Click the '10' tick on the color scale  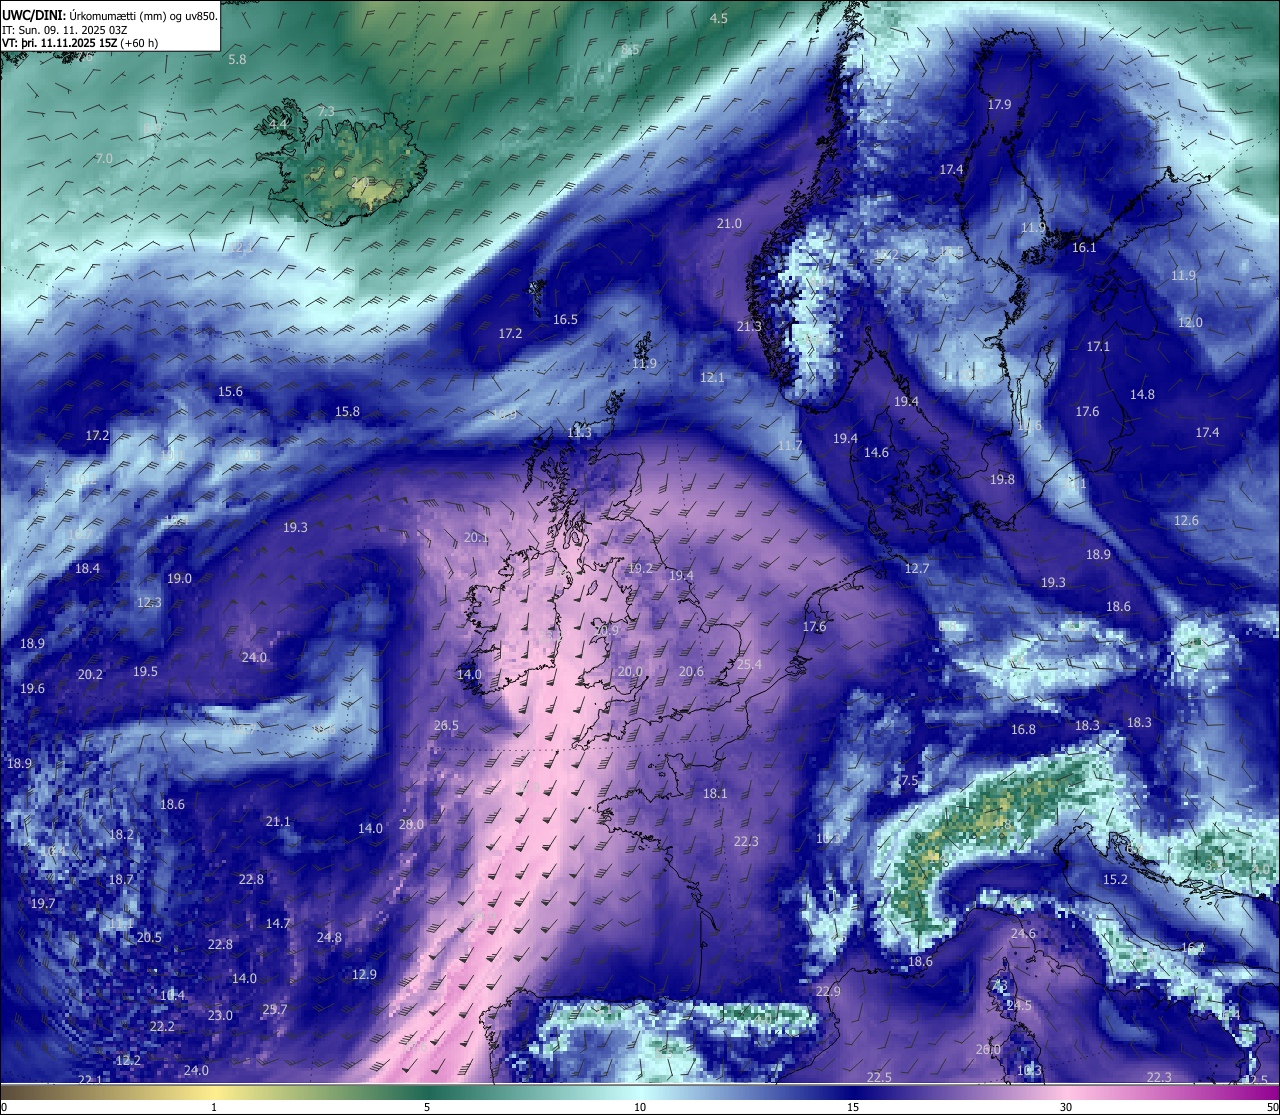[x=640, y=1107]
